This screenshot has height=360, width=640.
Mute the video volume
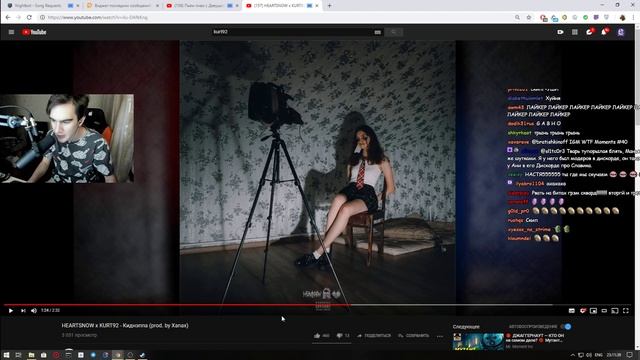[34, 311]
